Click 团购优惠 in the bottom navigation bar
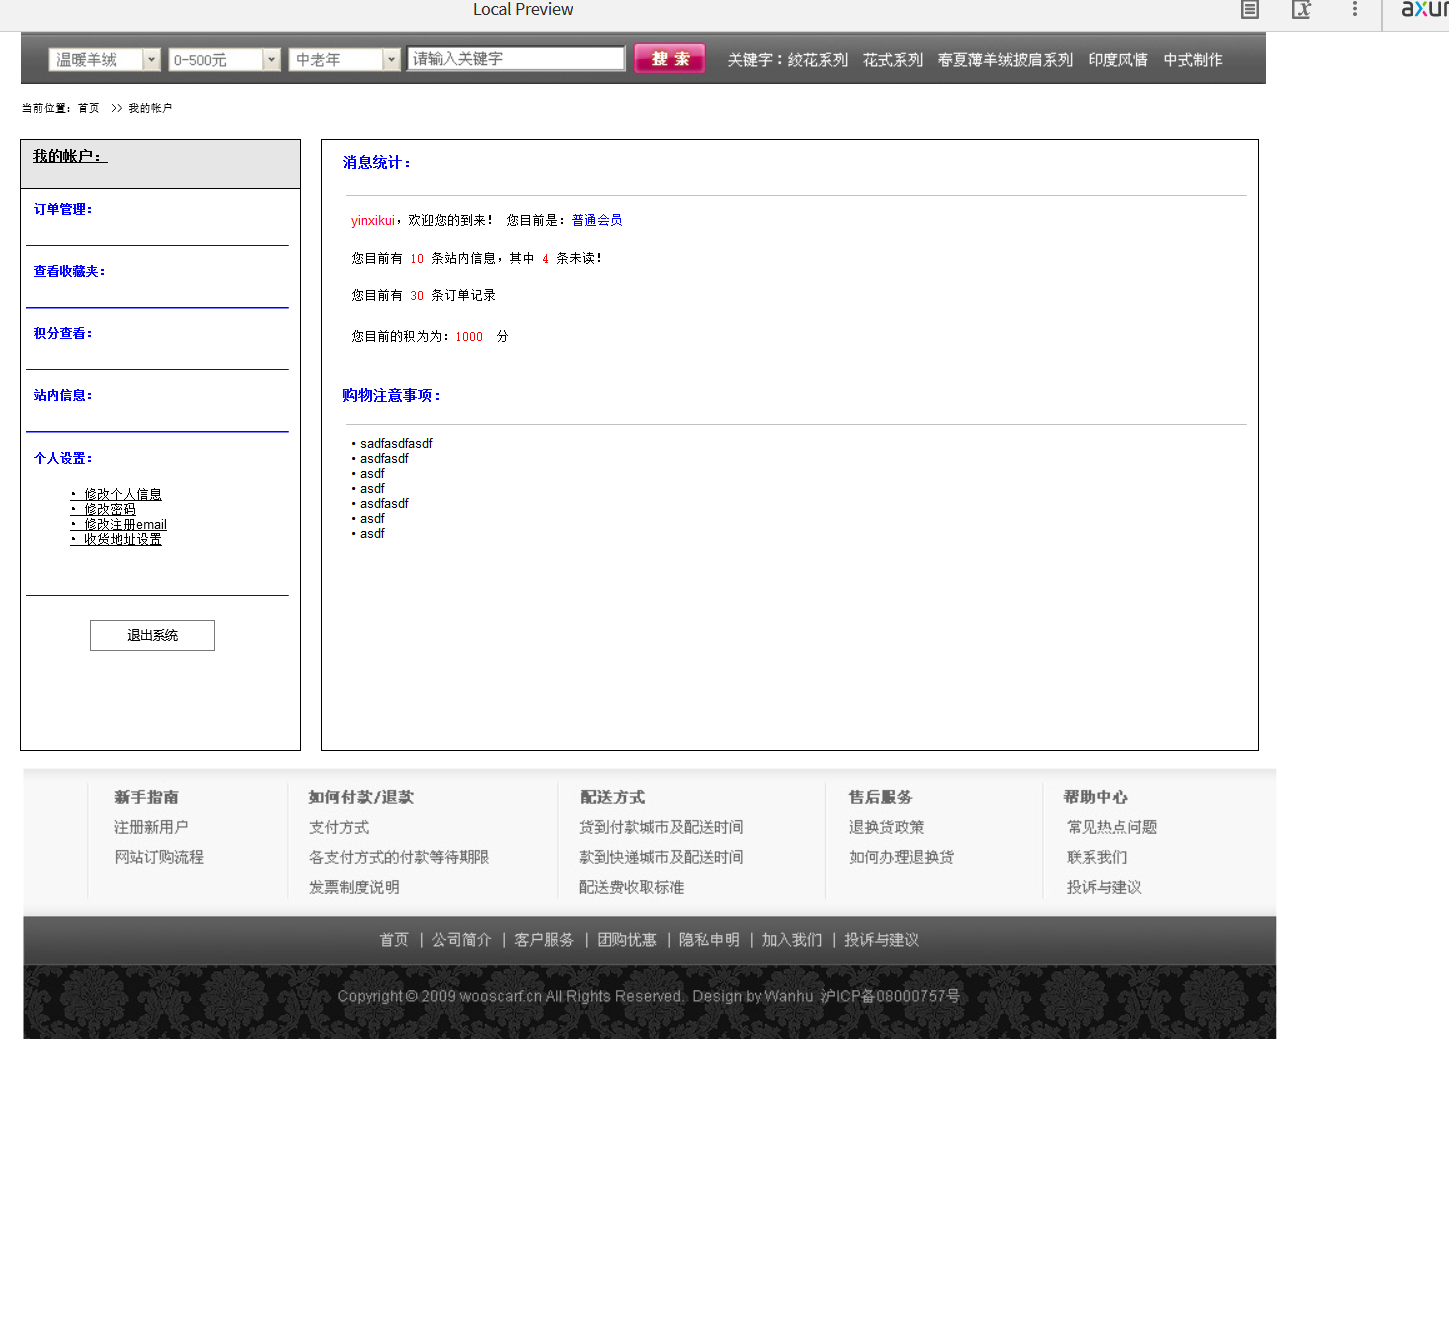The image size is (1449, 1335). pyautogui.click(x=627, y=940)
